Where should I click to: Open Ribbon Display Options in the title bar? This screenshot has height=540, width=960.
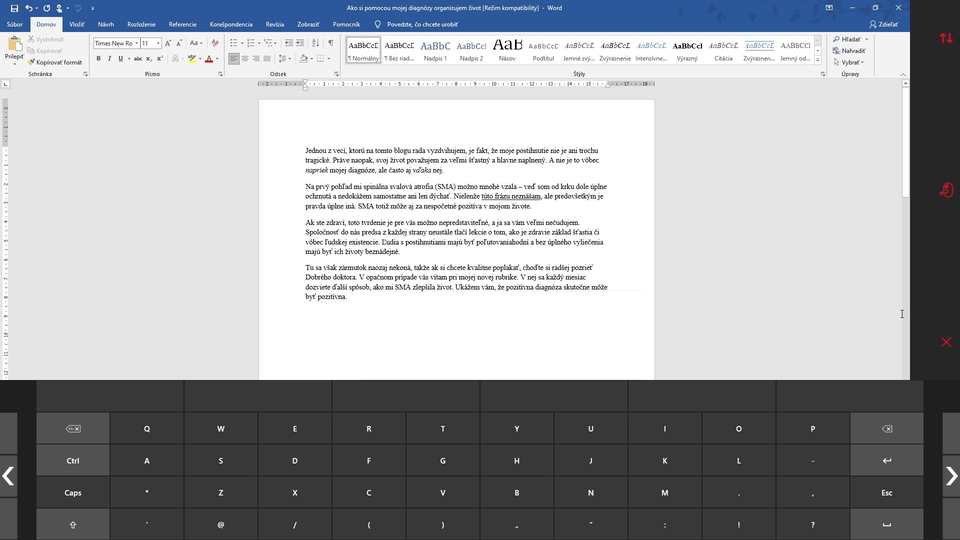(829, 8)
